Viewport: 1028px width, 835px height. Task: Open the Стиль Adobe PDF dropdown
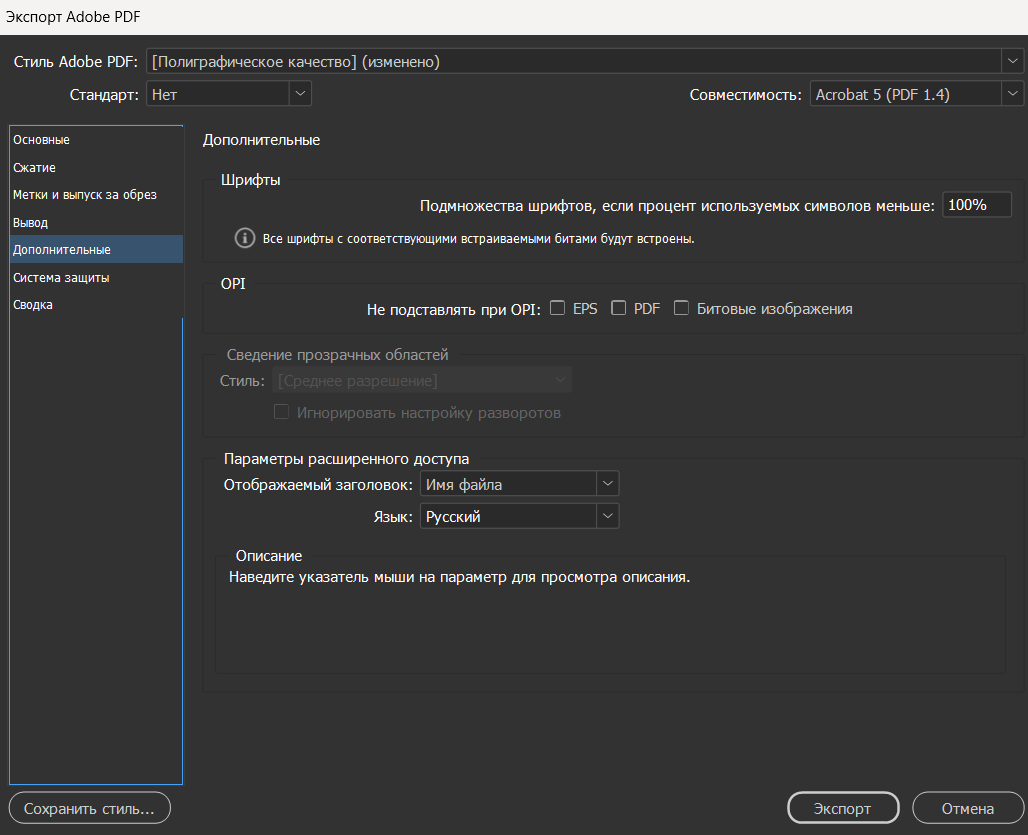[x=584, y=62]
